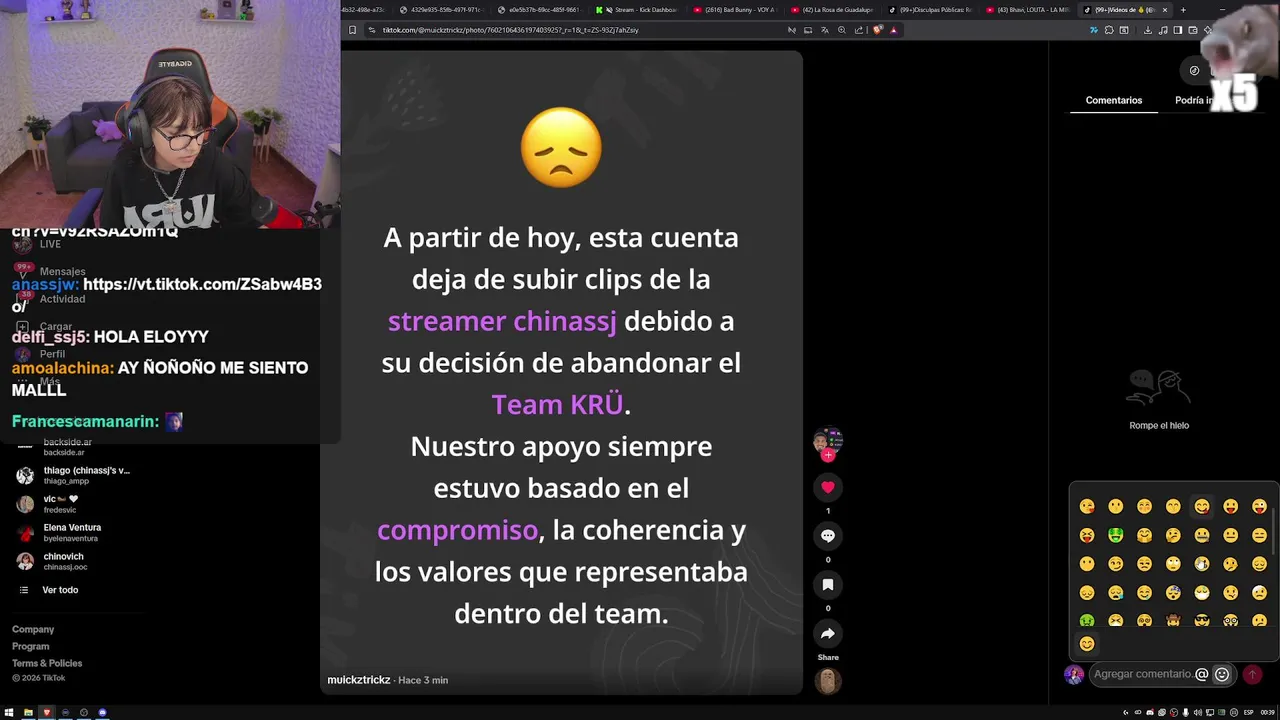
Task: Open the vt.tiktok.com link in chat overlay
Action: (202, 285)
